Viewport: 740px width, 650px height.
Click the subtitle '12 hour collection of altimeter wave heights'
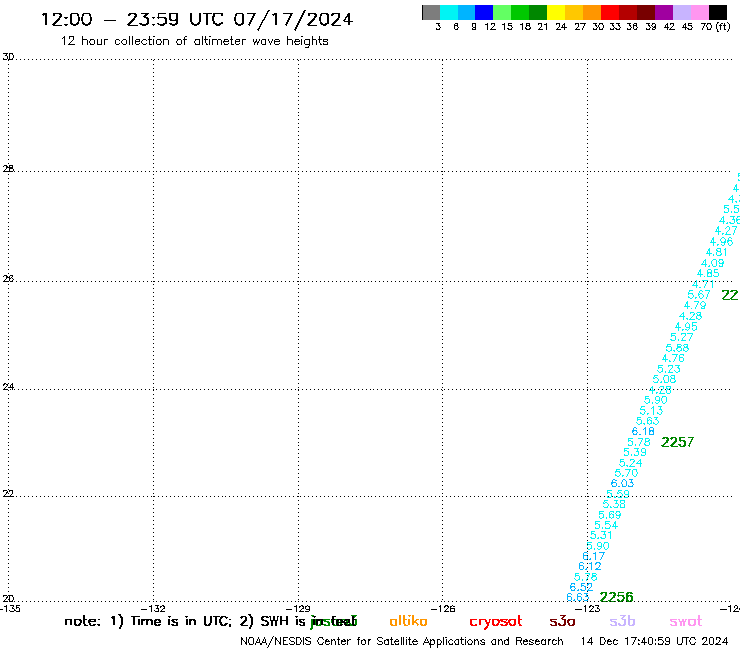(x=194, y=41)
